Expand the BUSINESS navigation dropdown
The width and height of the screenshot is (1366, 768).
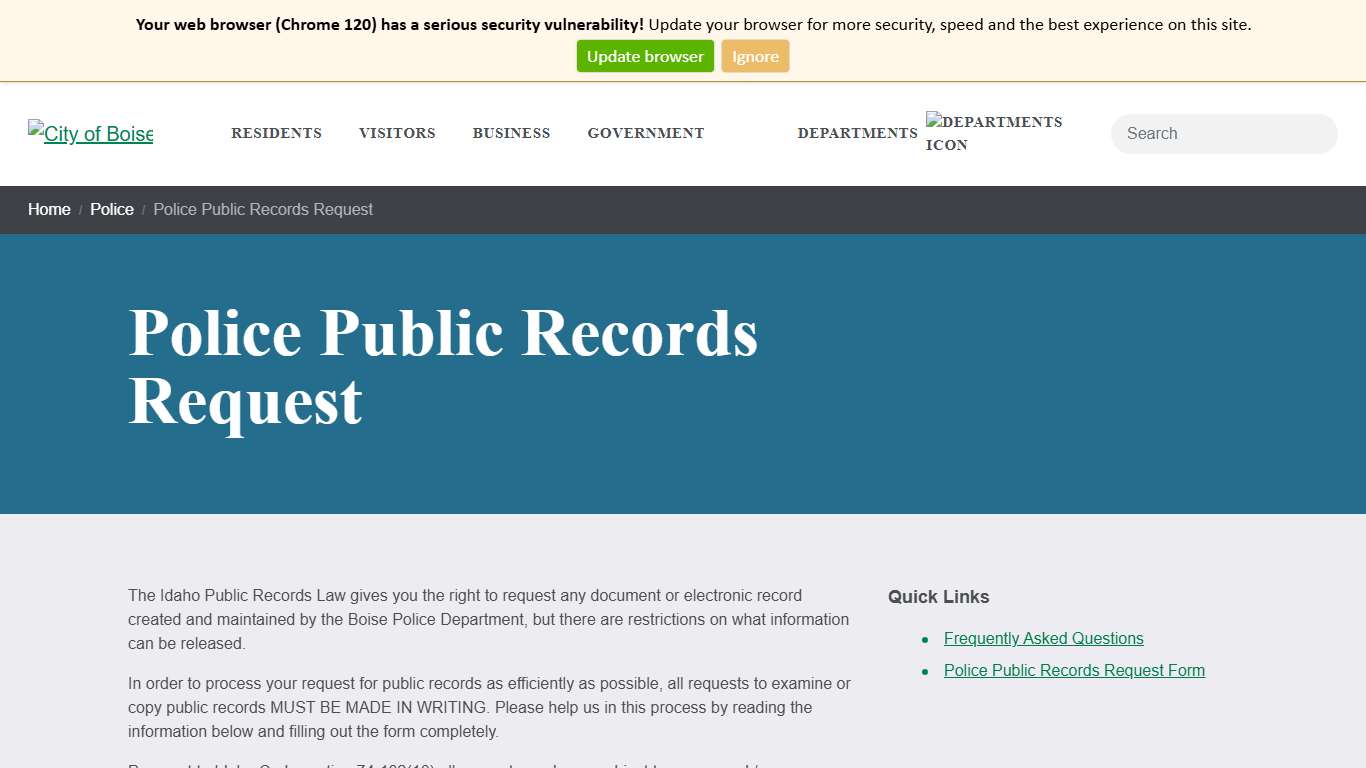point(511,133)
